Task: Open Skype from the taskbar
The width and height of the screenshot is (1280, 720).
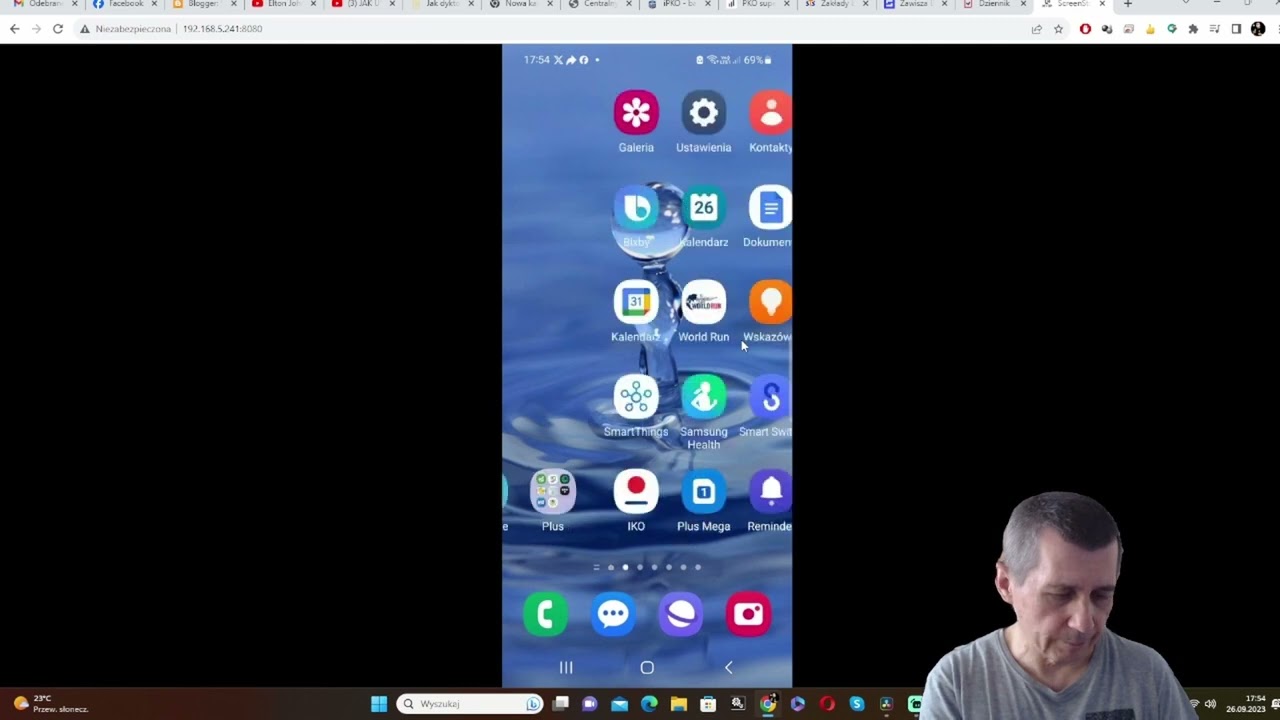Action: click(x=856, y=704)
